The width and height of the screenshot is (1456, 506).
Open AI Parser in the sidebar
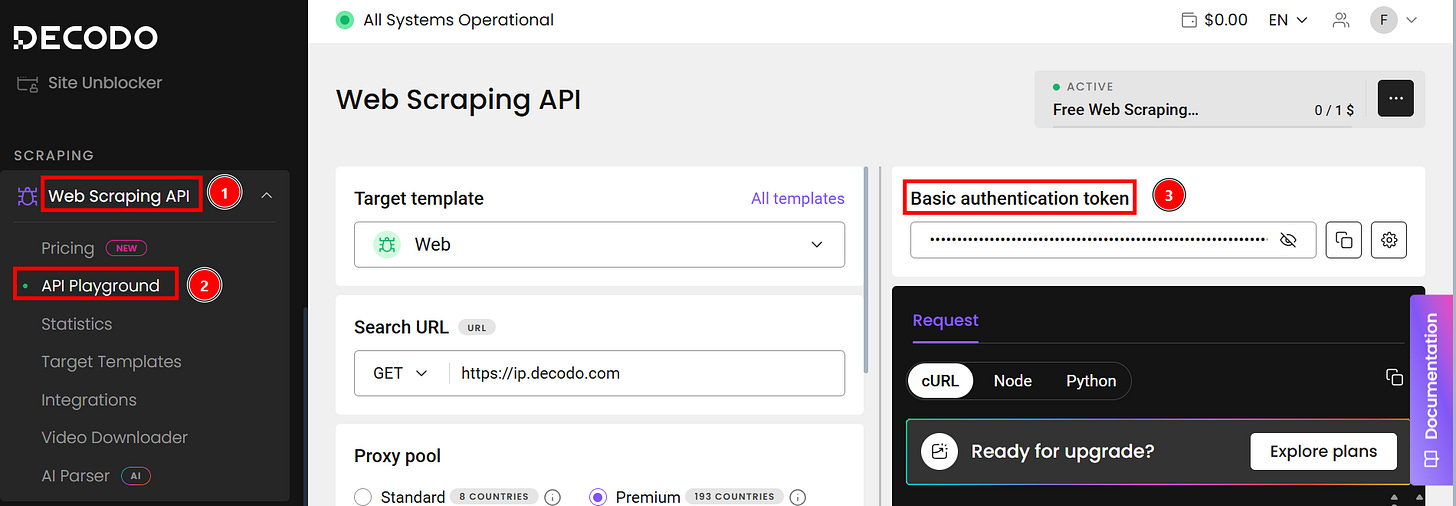[75, 476]
